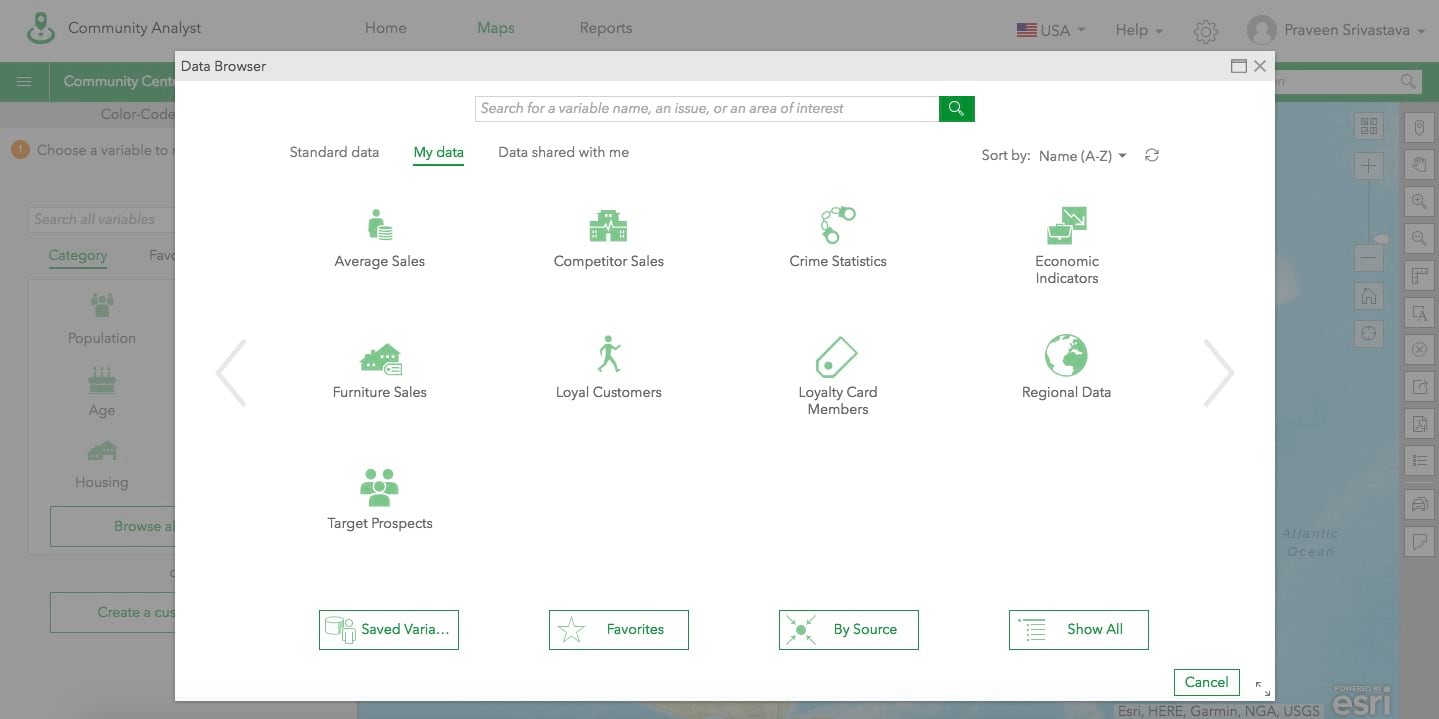Open the Economic Indicators category icon
This screenshot has height=719, width=1439.
point(1066,225)
